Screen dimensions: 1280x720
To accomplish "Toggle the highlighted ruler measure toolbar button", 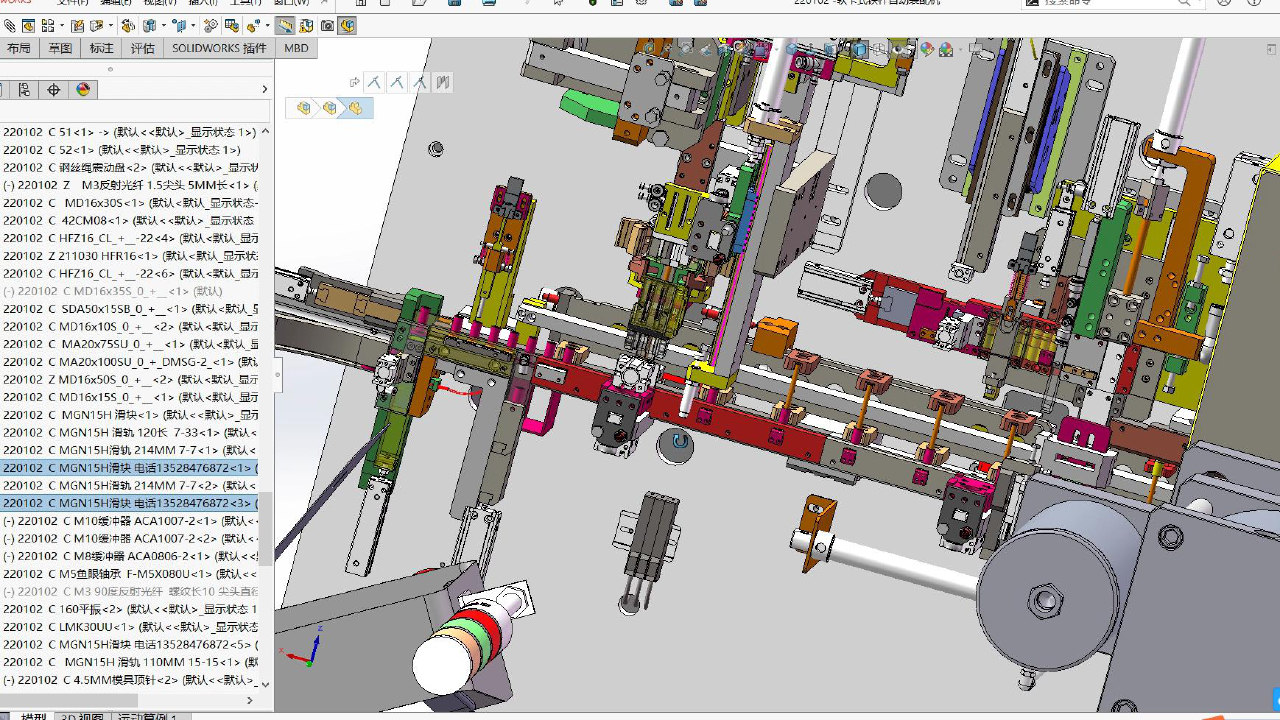I will pos(285,25).
